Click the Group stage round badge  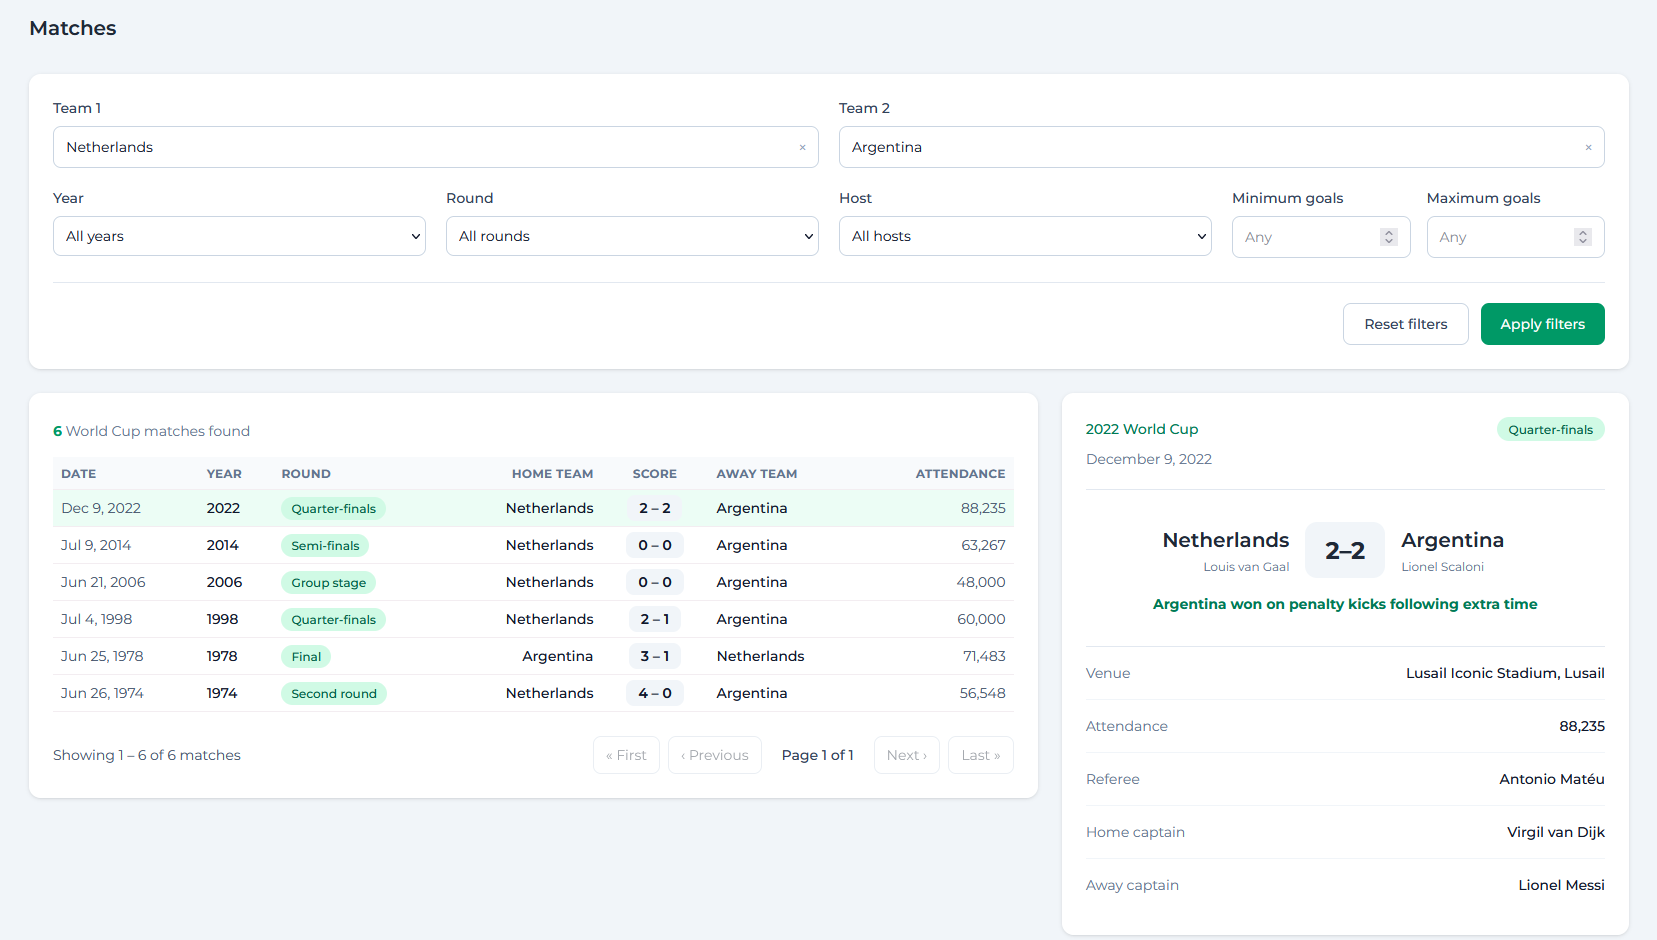click(328, 583)
